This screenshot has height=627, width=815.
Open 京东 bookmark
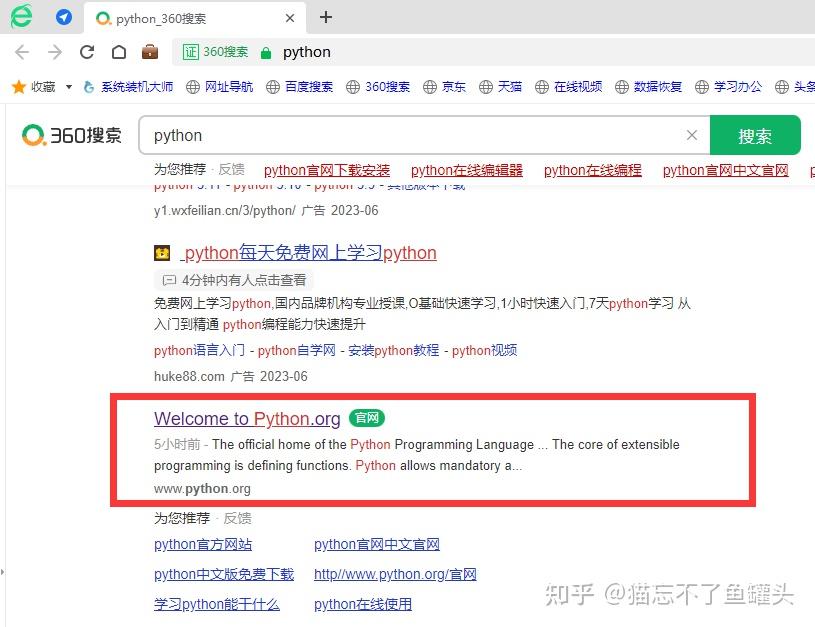pos(444,87)
